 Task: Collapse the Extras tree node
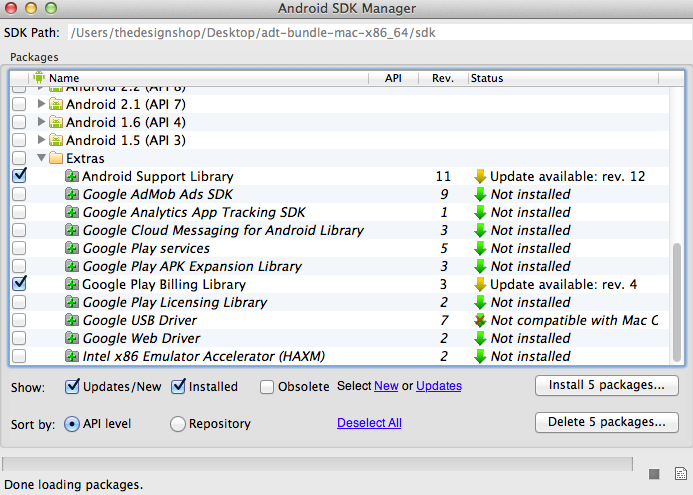coord(41,158)
